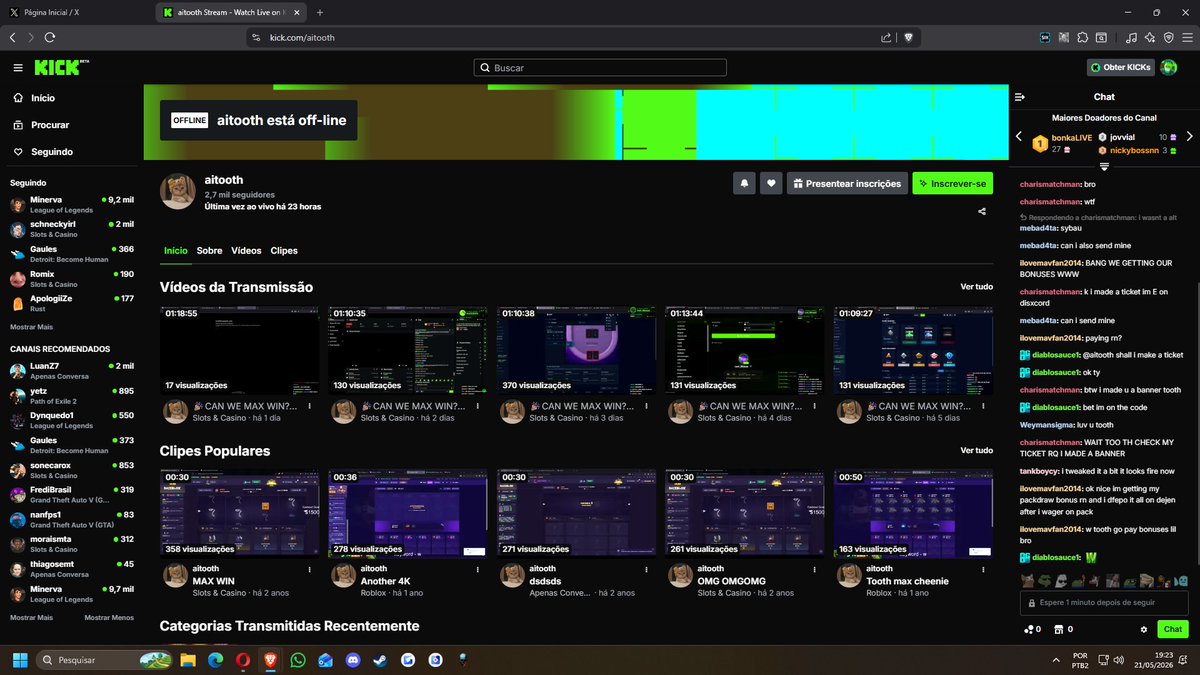1200x675 pixels.
Task: Click the user profile avatar in header
Action: click(x=1170, y=67)
